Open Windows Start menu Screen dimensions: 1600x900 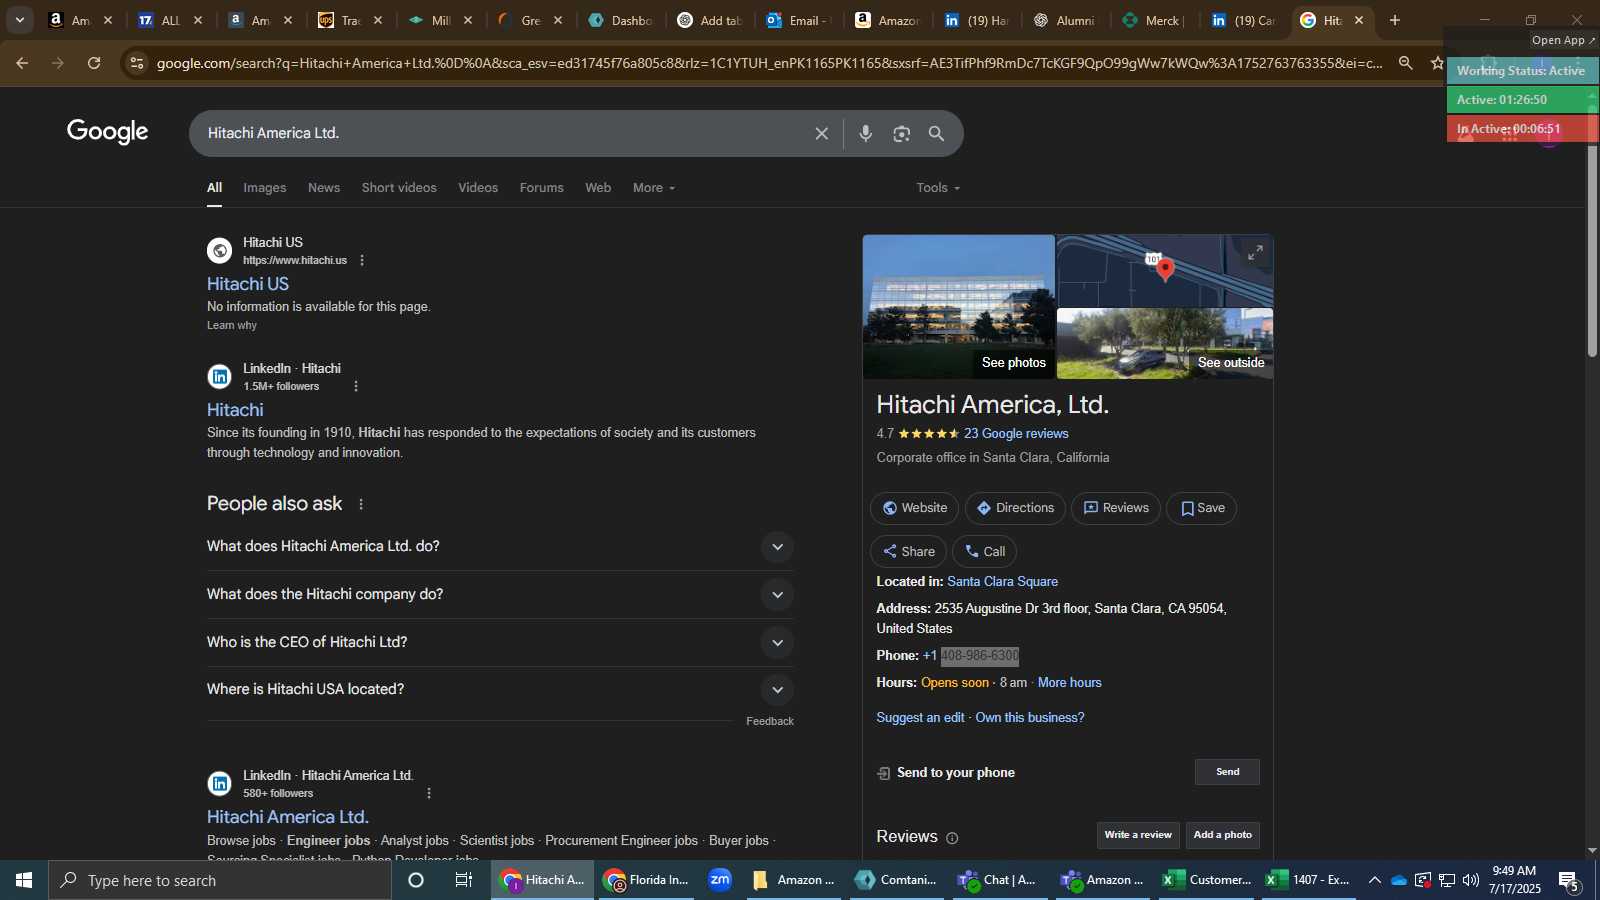(x=24, y=880)
